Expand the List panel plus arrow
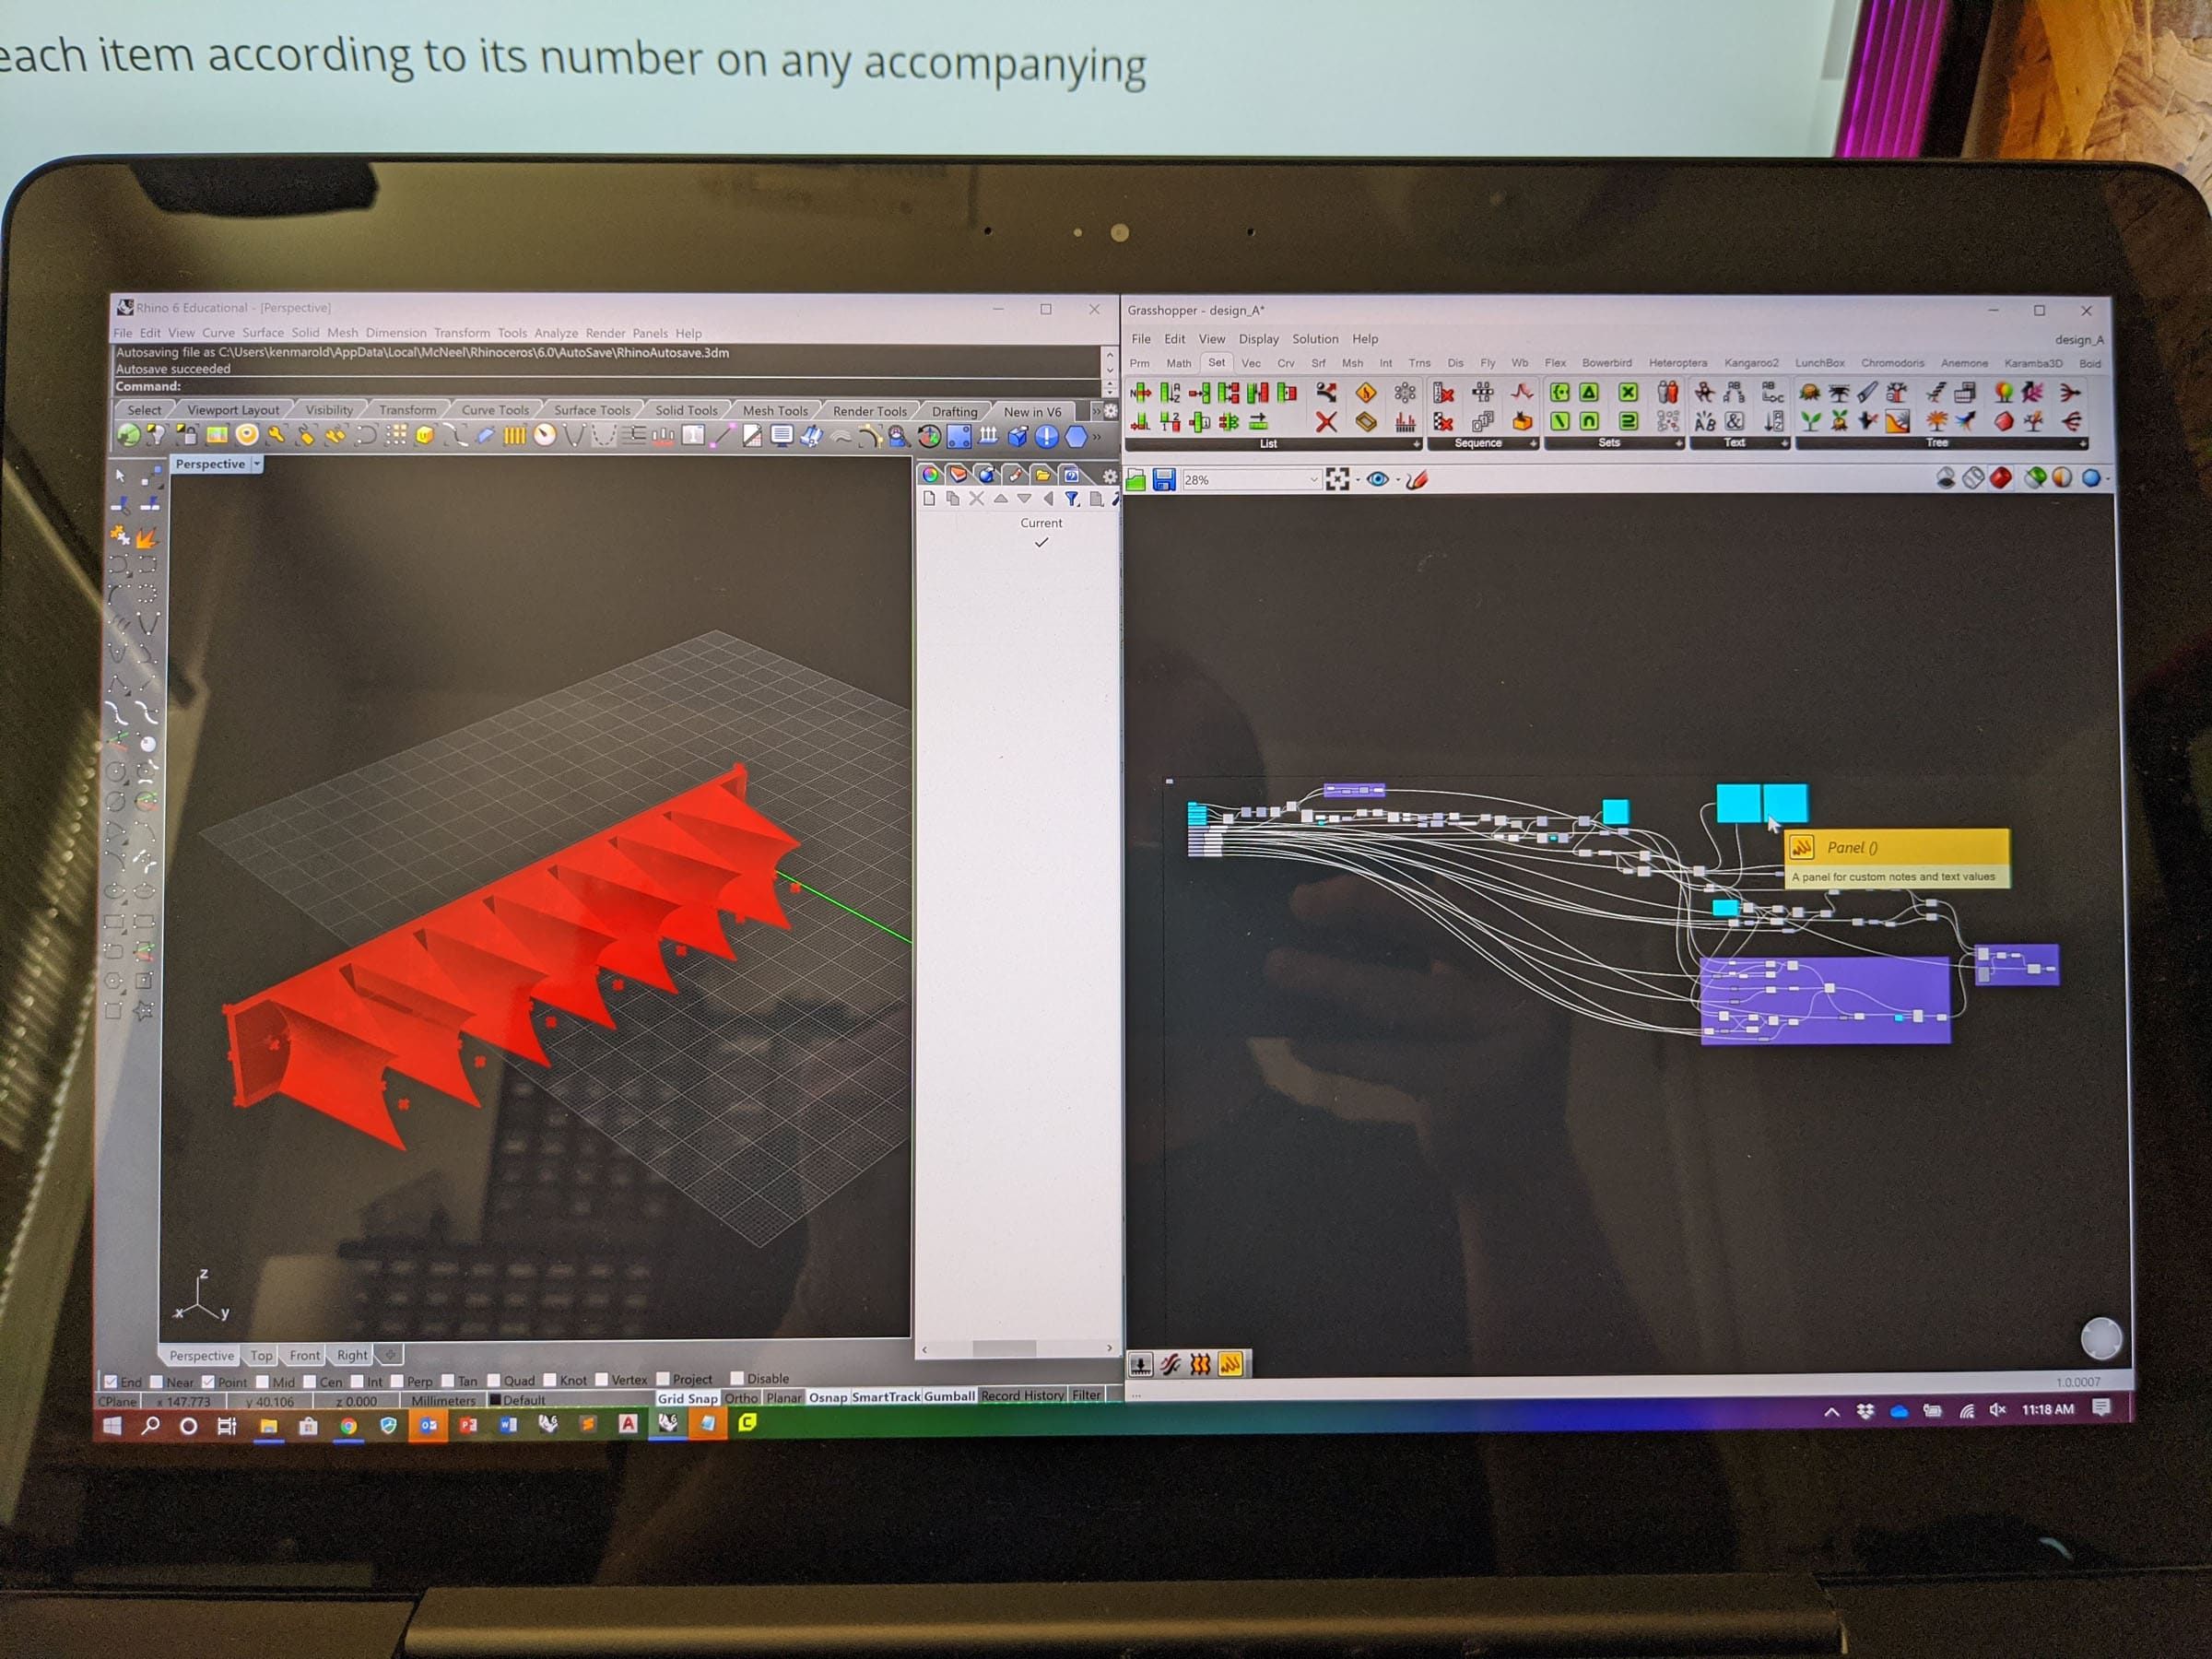This screenshot has width=2212, height=1659. (x=1415, y=444)
